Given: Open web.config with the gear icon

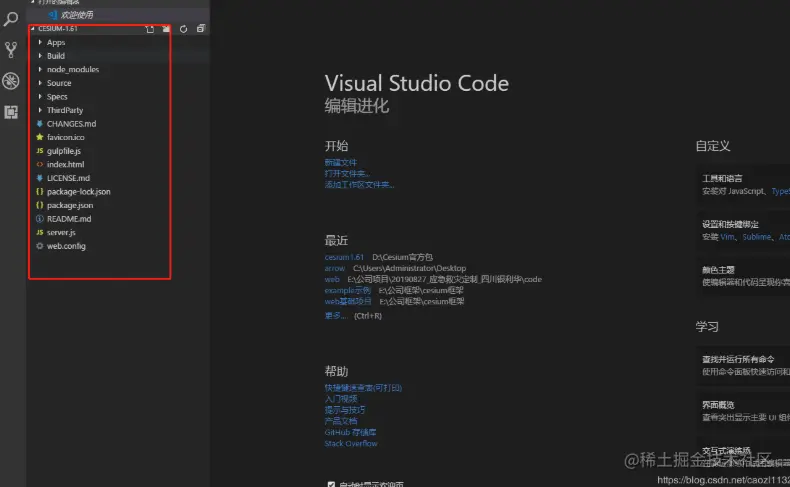Looking at the screenshot, I should click(x=66, y=246).
